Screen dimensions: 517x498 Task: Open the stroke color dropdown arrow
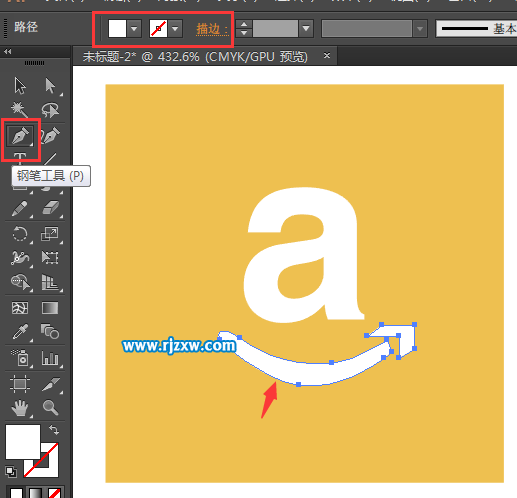(x=175, y=29)
